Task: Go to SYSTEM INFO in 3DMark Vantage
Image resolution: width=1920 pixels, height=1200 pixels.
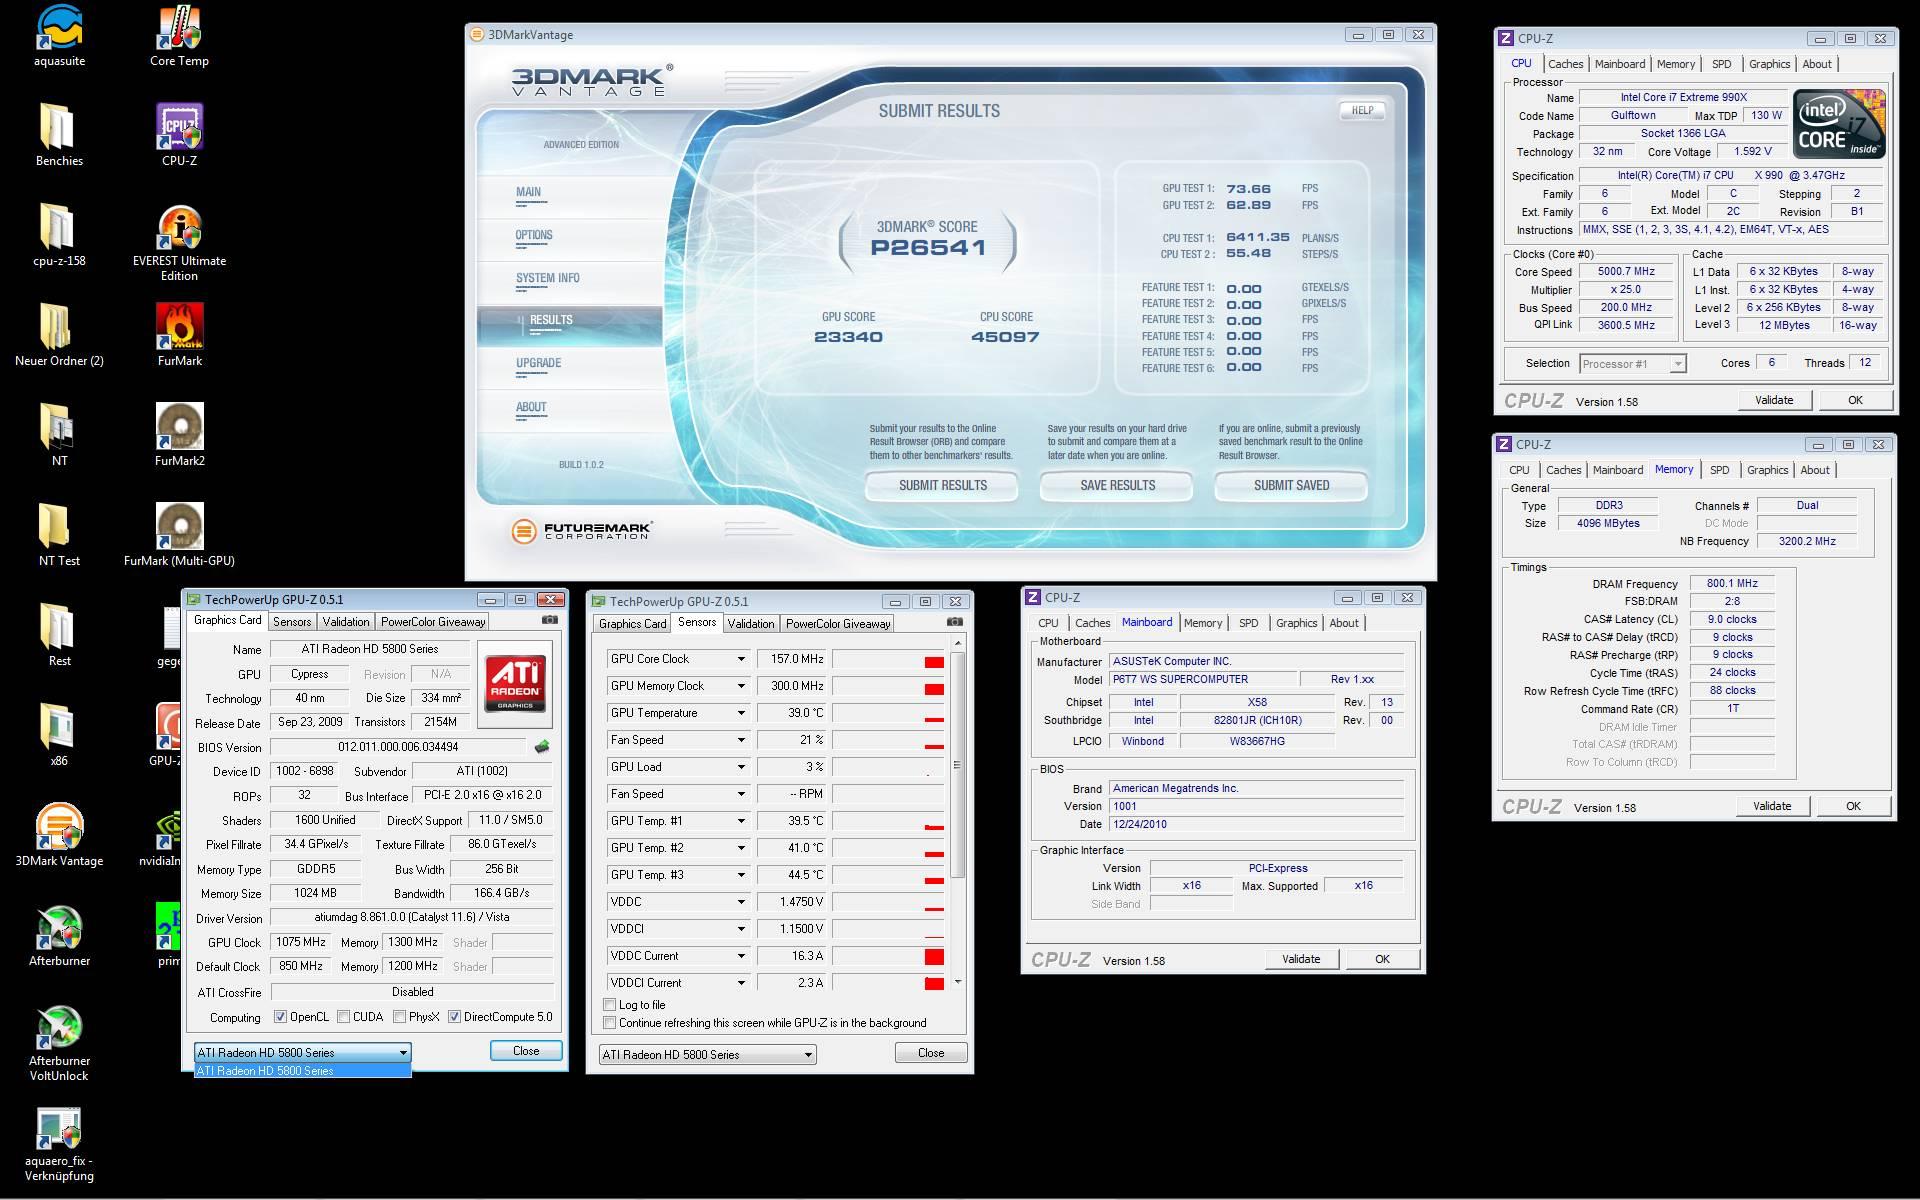Action: [x=547, y=278]
